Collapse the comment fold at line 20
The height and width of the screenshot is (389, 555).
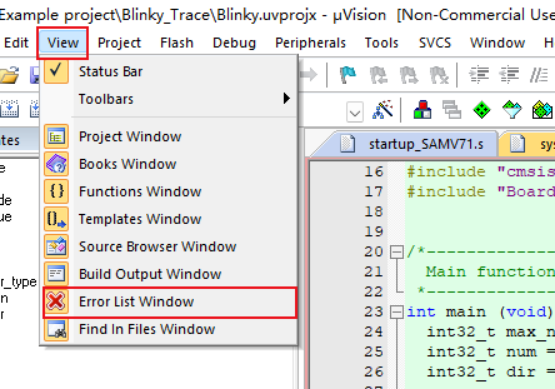396,252
